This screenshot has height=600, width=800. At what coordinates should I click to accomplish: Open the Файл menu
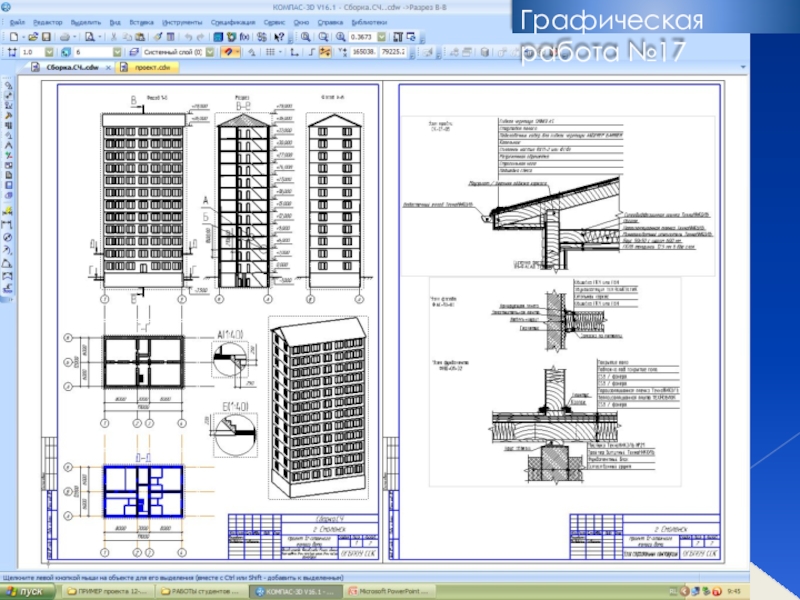17,21
